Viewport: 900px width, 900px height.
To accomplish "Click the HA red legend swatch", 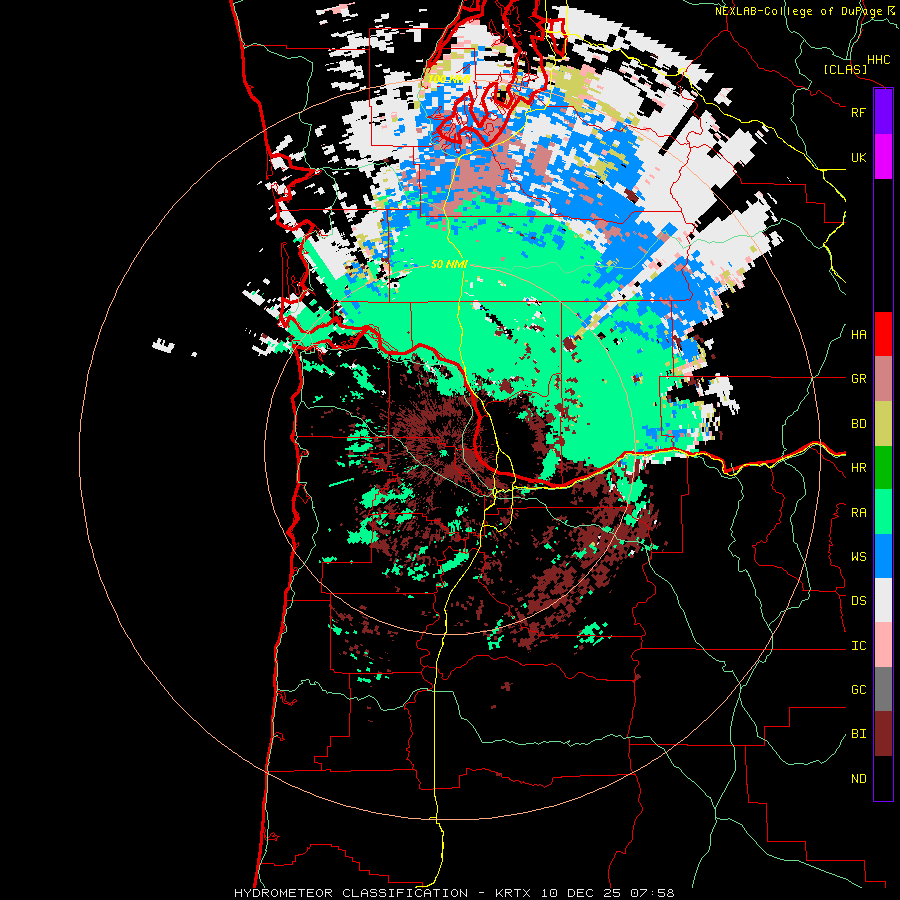I will [x=883, y=334].
